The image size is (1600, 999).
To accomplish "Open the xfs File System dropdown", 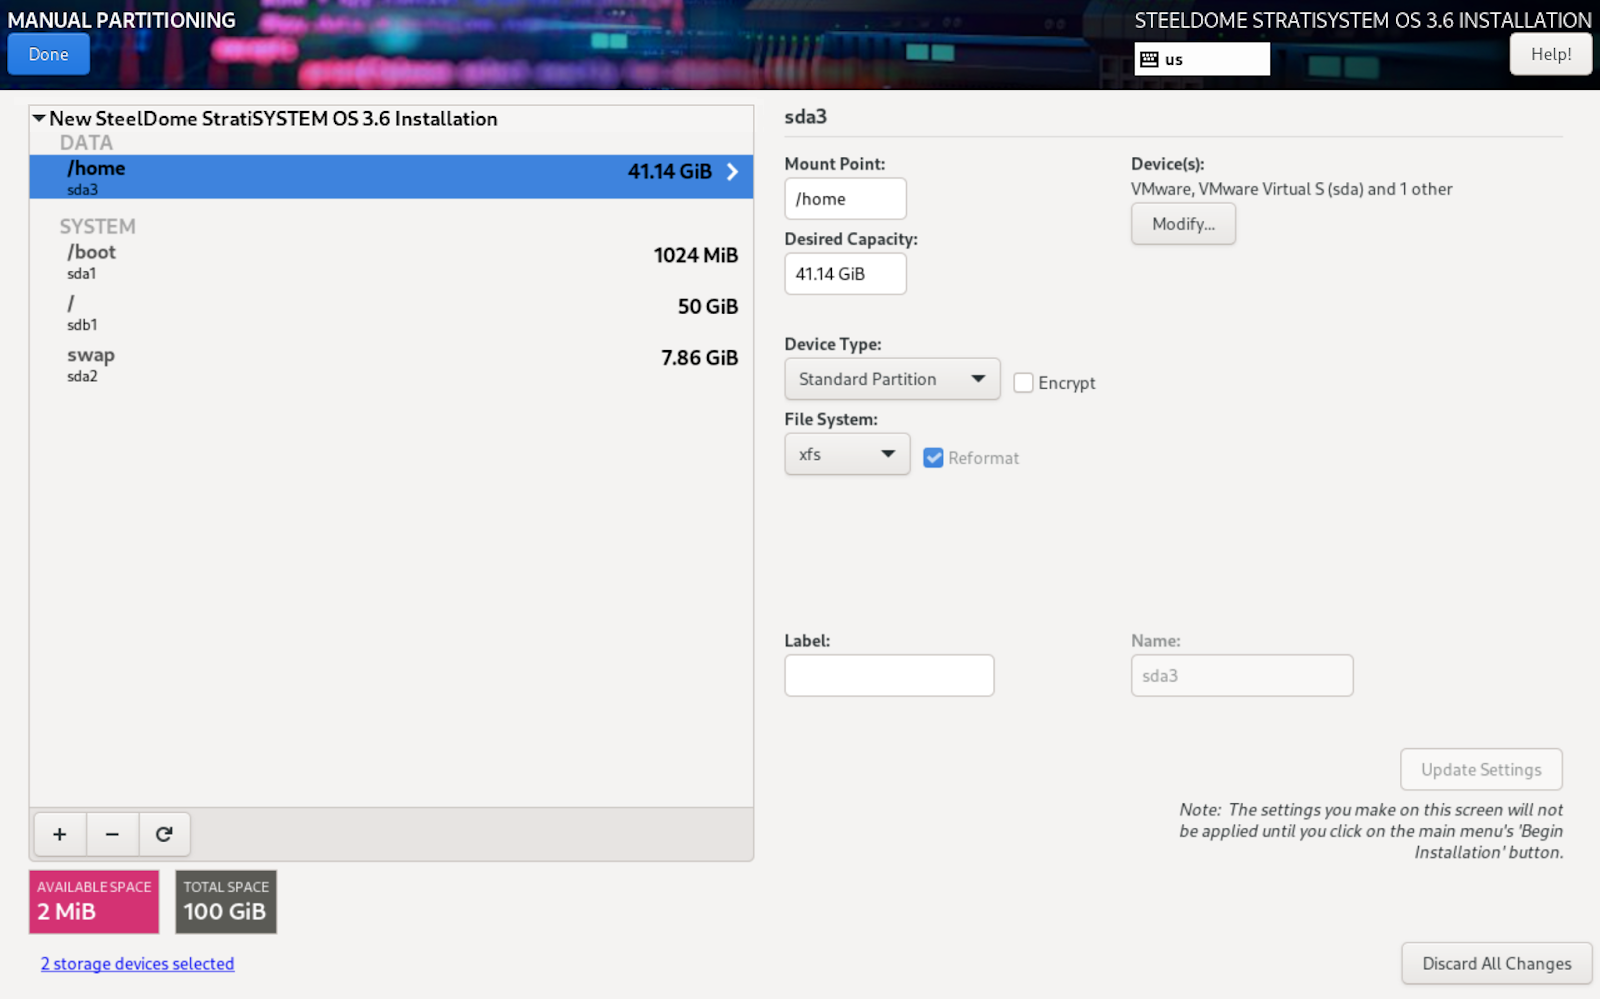I will tap(846, 454).
